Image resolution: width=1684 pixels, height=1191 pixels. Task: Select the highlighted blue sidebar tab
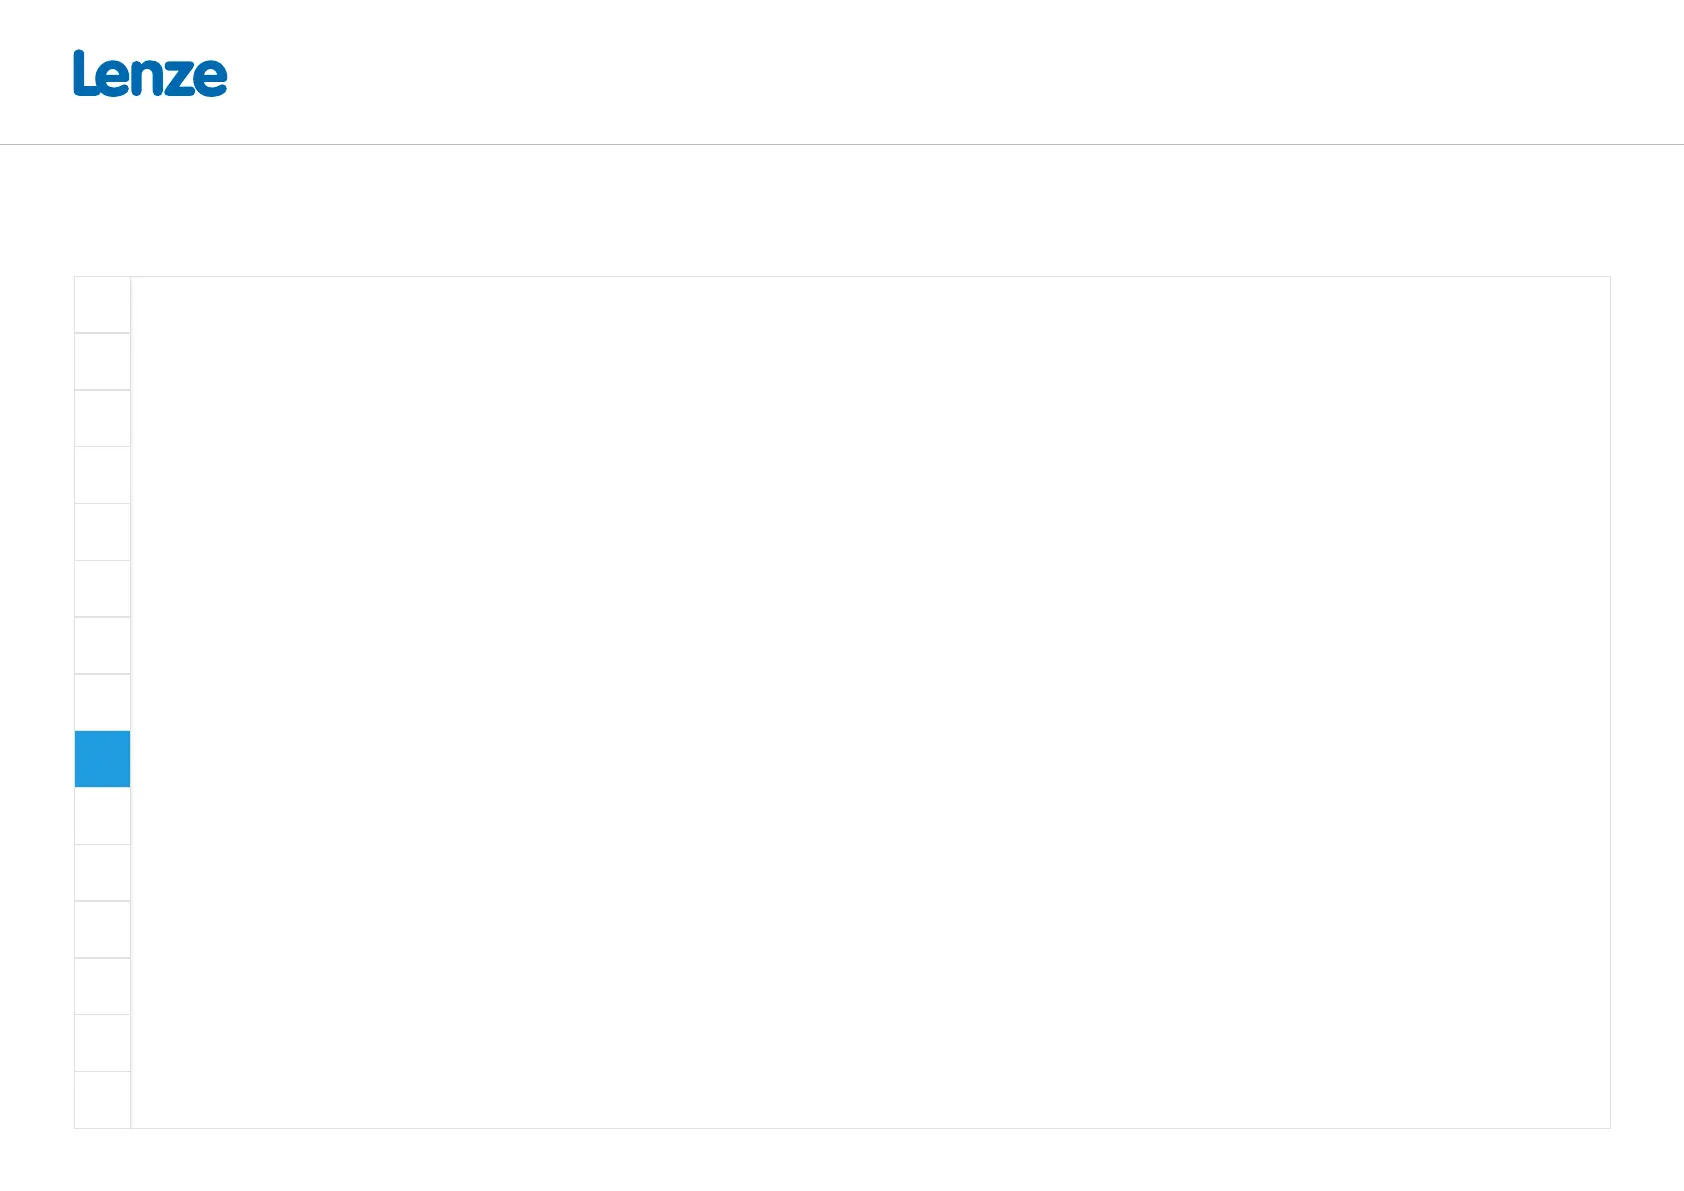click(x=102, y=759)
